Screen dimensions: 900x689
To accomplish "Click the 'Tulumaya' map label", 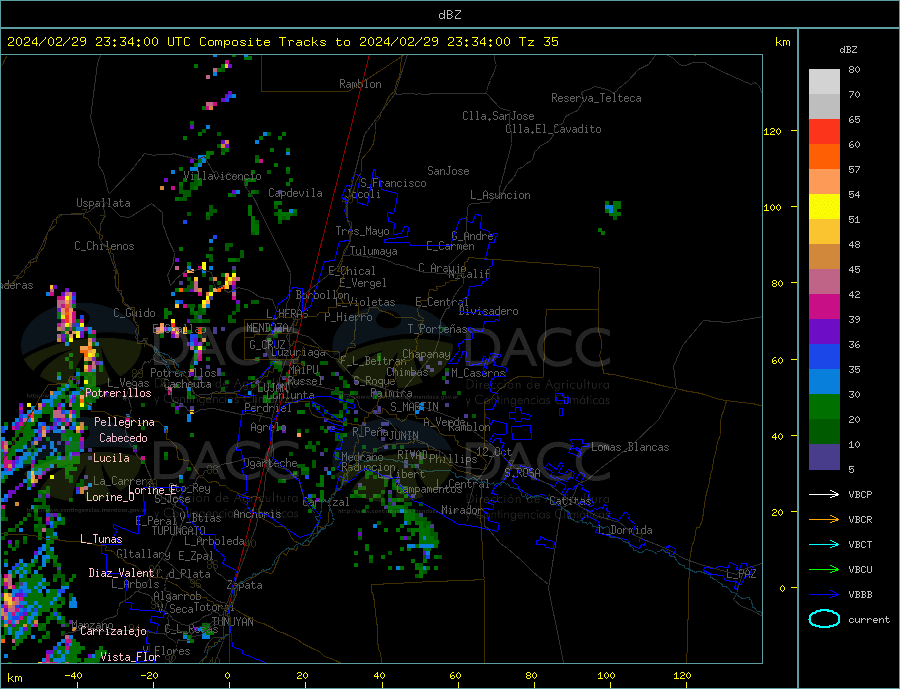I will (374, 251).
